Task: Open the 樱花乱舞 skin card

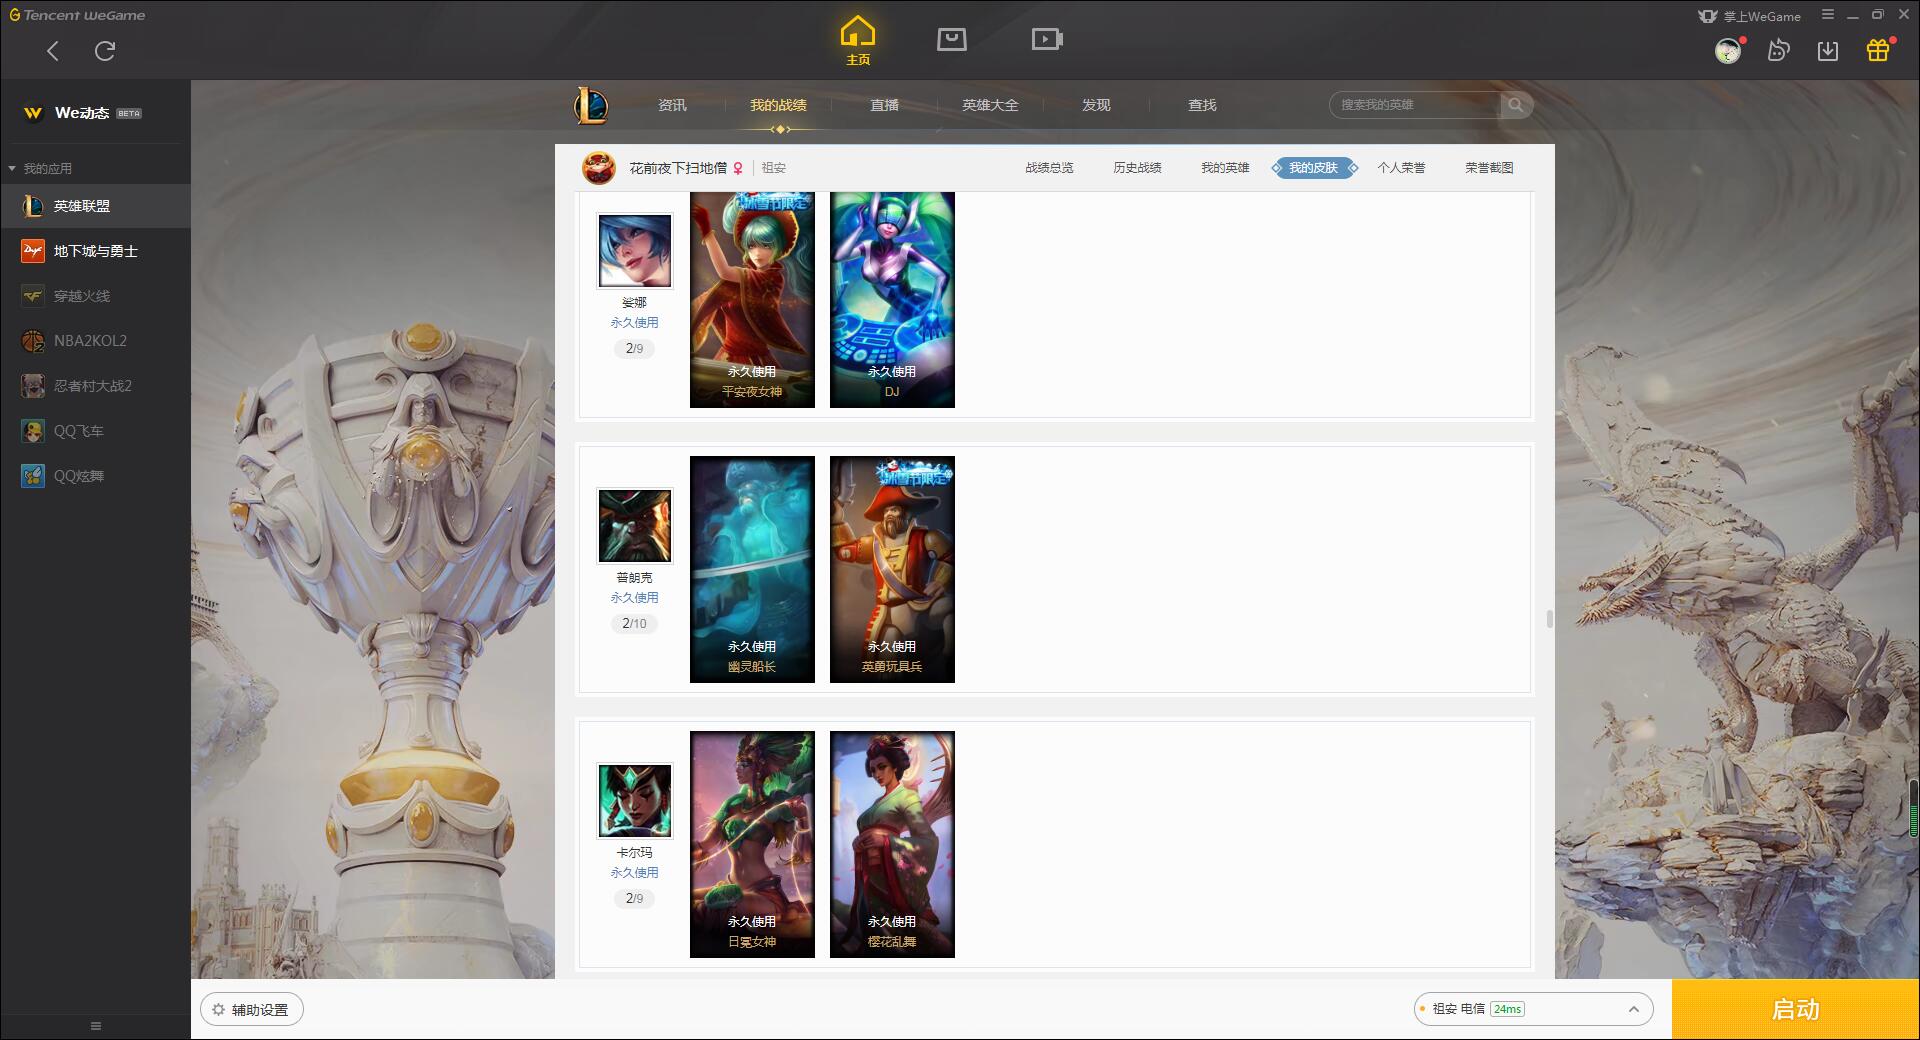Action: 892,845
